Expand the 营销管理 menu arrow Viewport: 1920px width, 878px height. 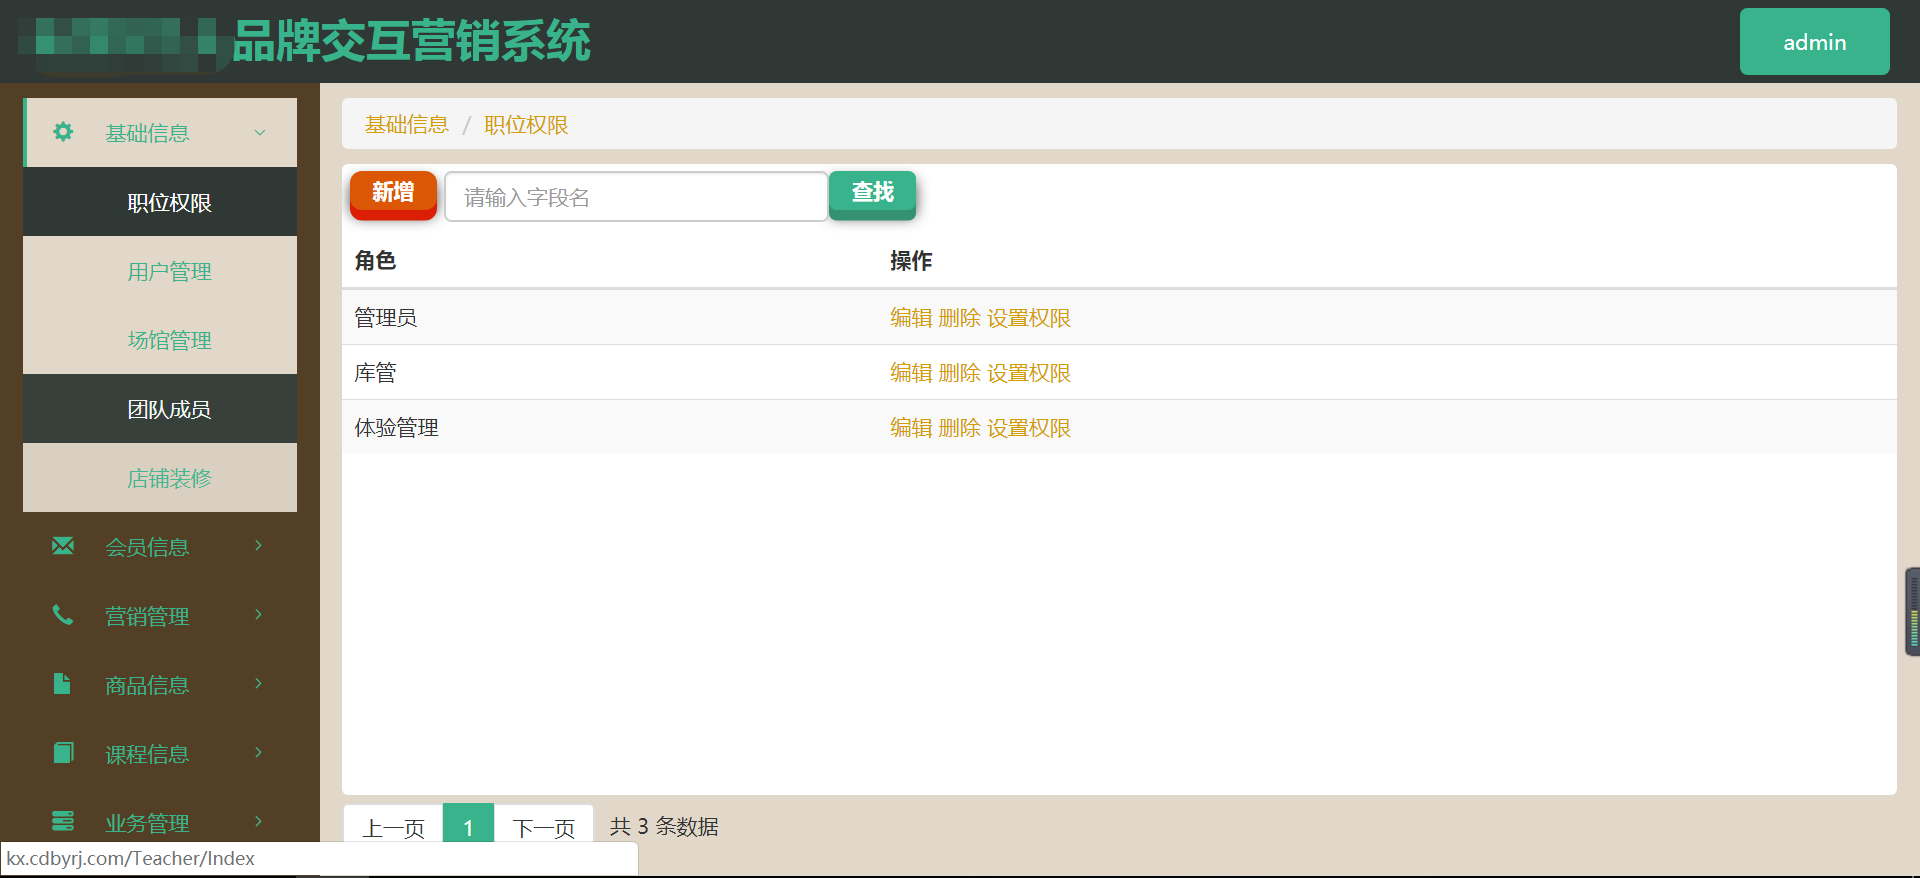coord(259,615)
